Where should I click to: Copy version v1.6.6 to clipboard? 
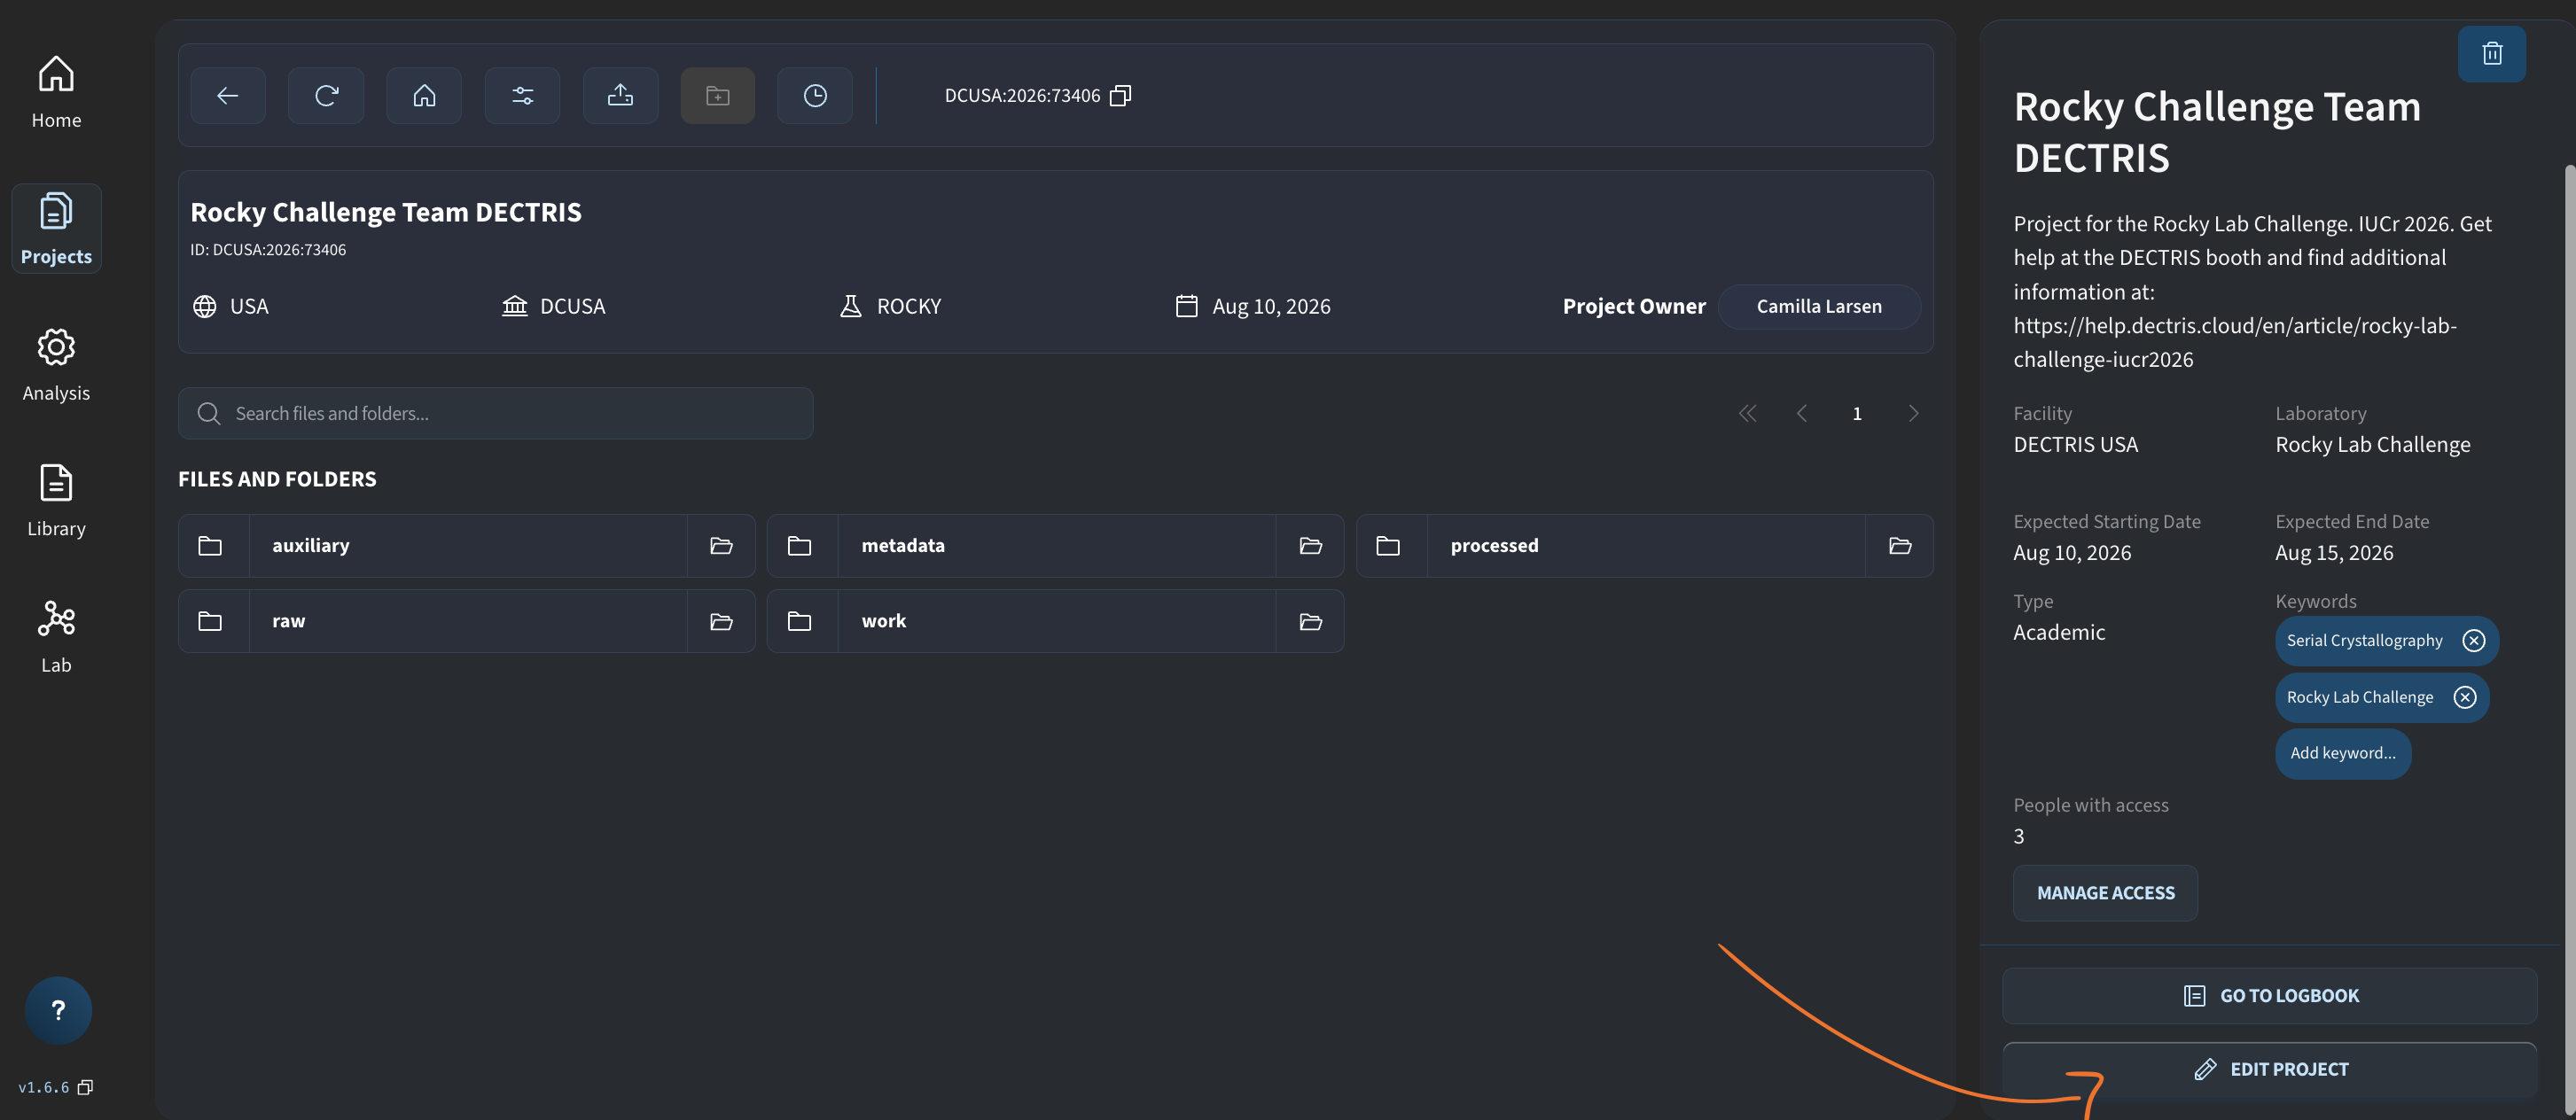(86, 1088)
